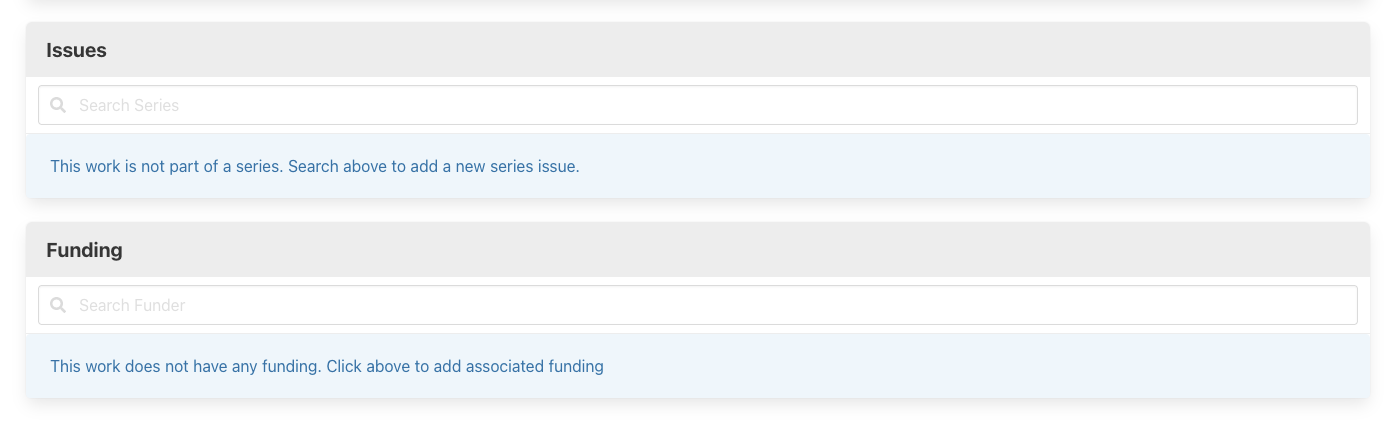
Task: Select the "Search Series" placeholder text
Action: 129,105
